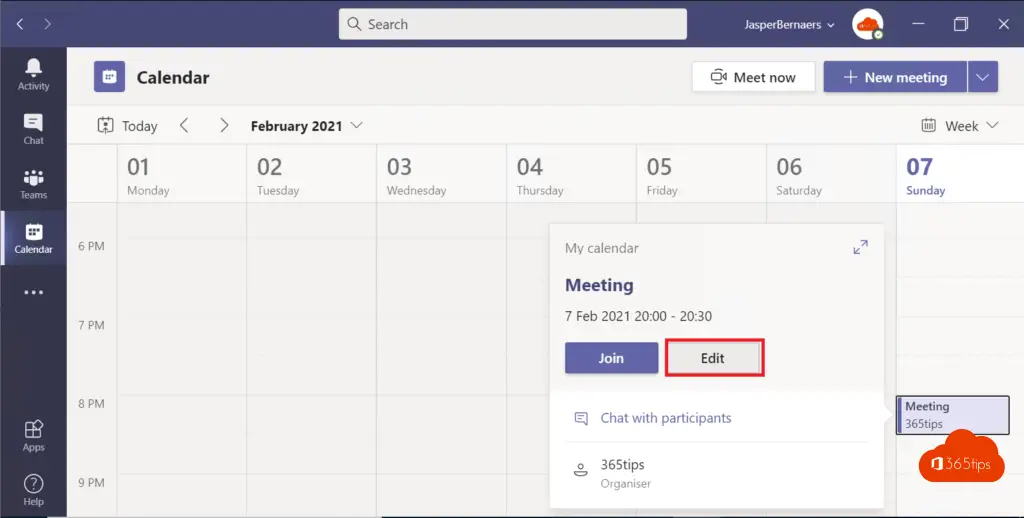The image size is (1024, 518).
Task: Open Chat from the left sidebar
Action: (33, 129)
